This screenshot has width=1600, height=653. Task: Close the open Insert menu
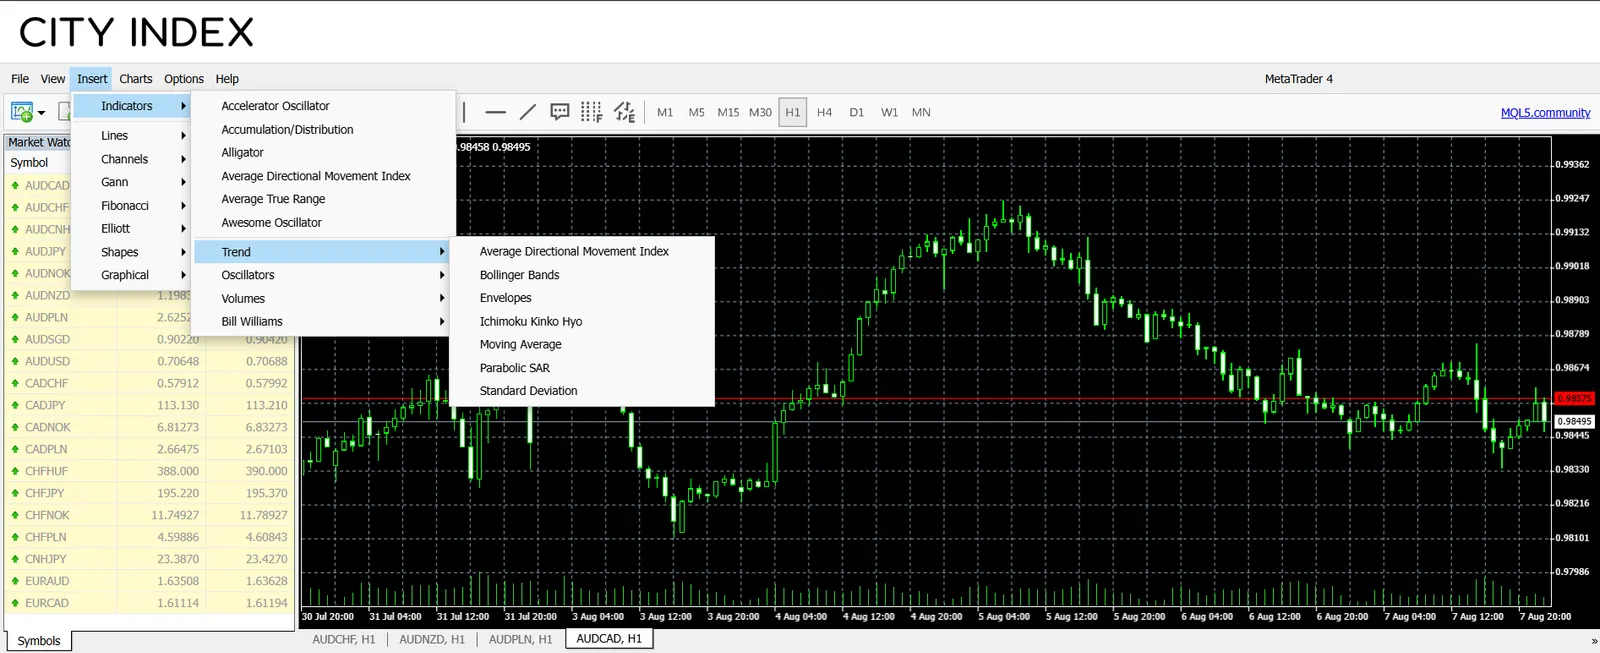[92, 79]
